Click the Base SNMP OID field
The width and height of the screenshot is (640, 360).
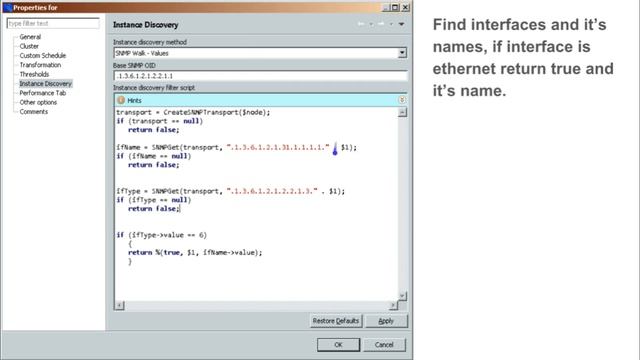[x=260, y=76]
